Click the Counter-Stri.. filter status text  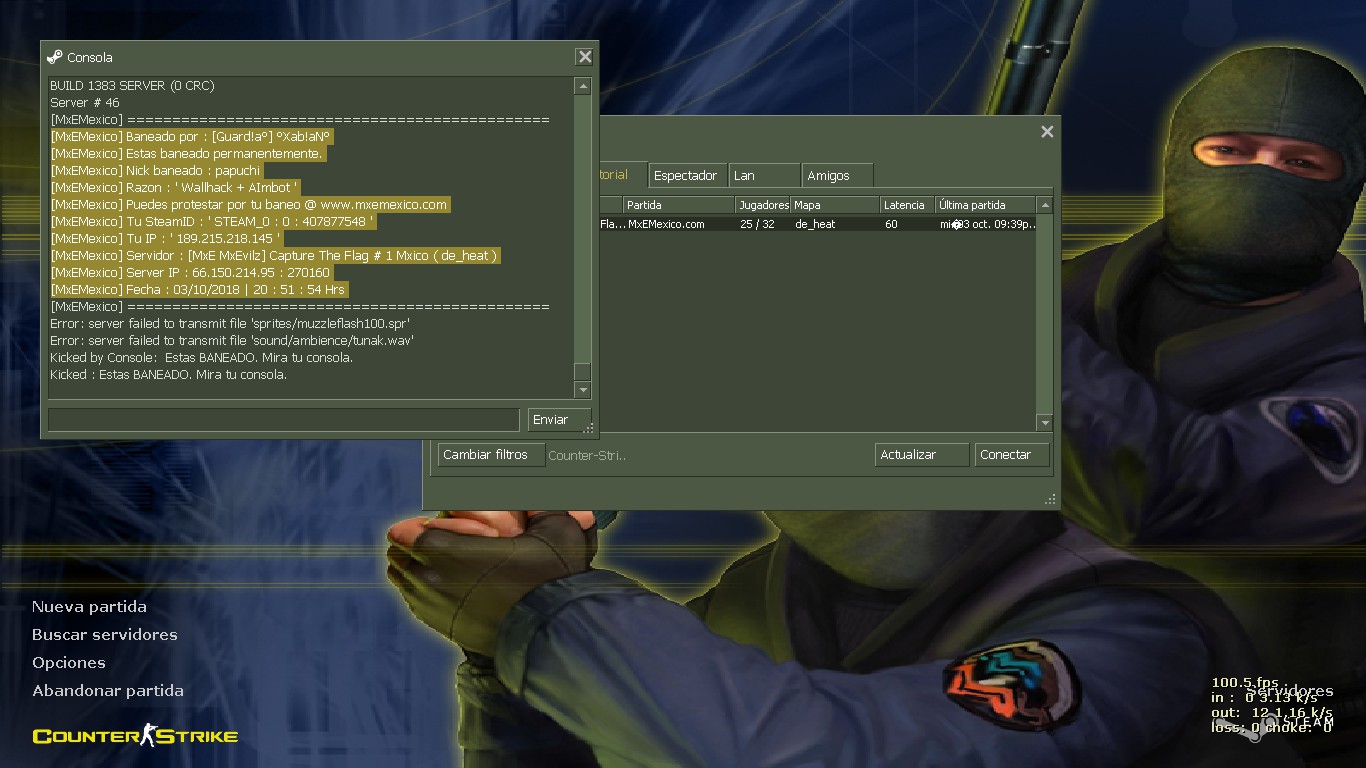tap(587, 455)
